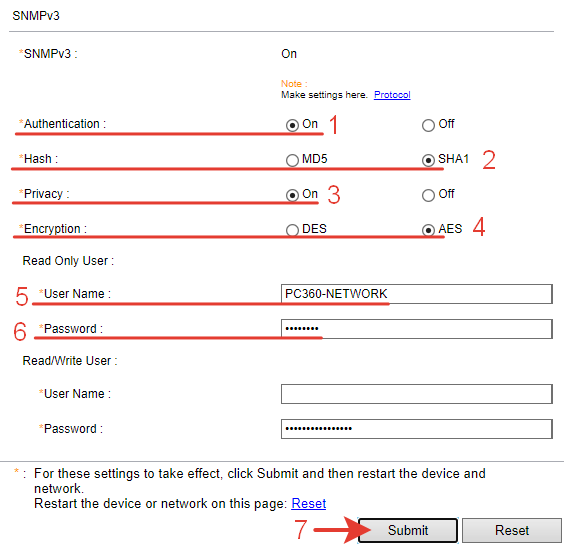Select MD5 as the Hash algorithm
569x550 pixels.
click(x=292, y=160)
